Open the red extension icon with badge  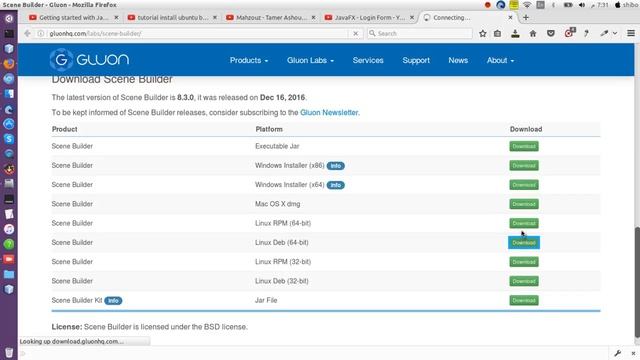pos(569,33)
